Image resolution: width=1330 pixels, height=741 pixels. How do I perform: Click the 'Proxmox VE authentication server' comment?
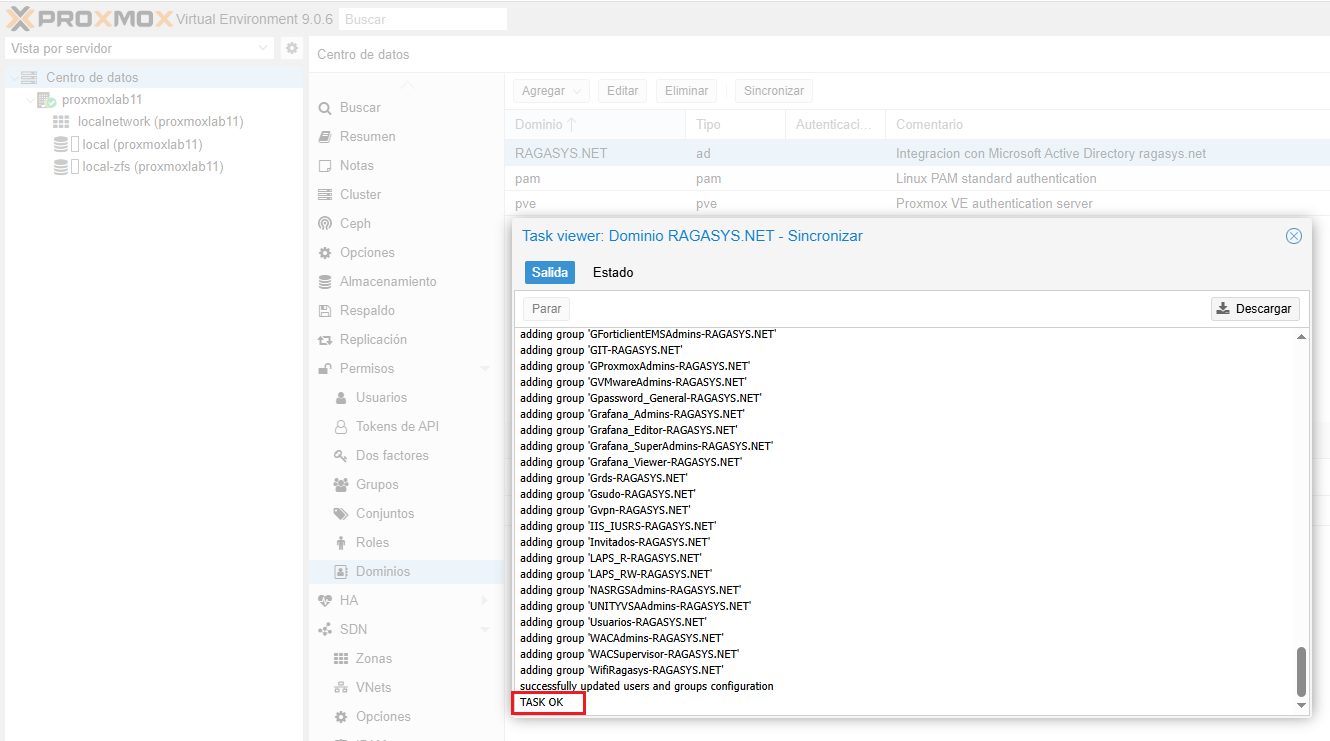coord(994,204)
